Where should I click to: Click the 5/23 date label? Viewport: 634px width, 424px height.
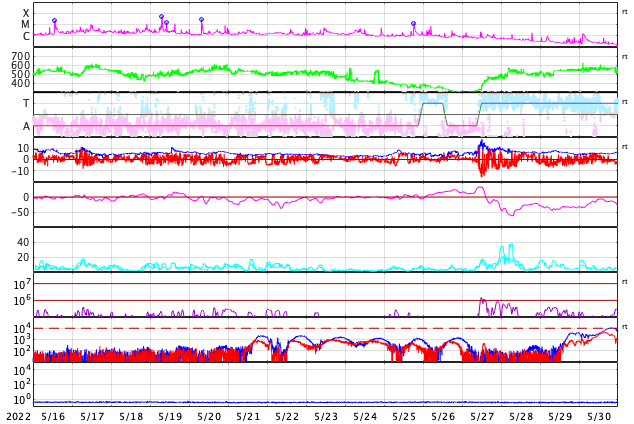(326, 417)
